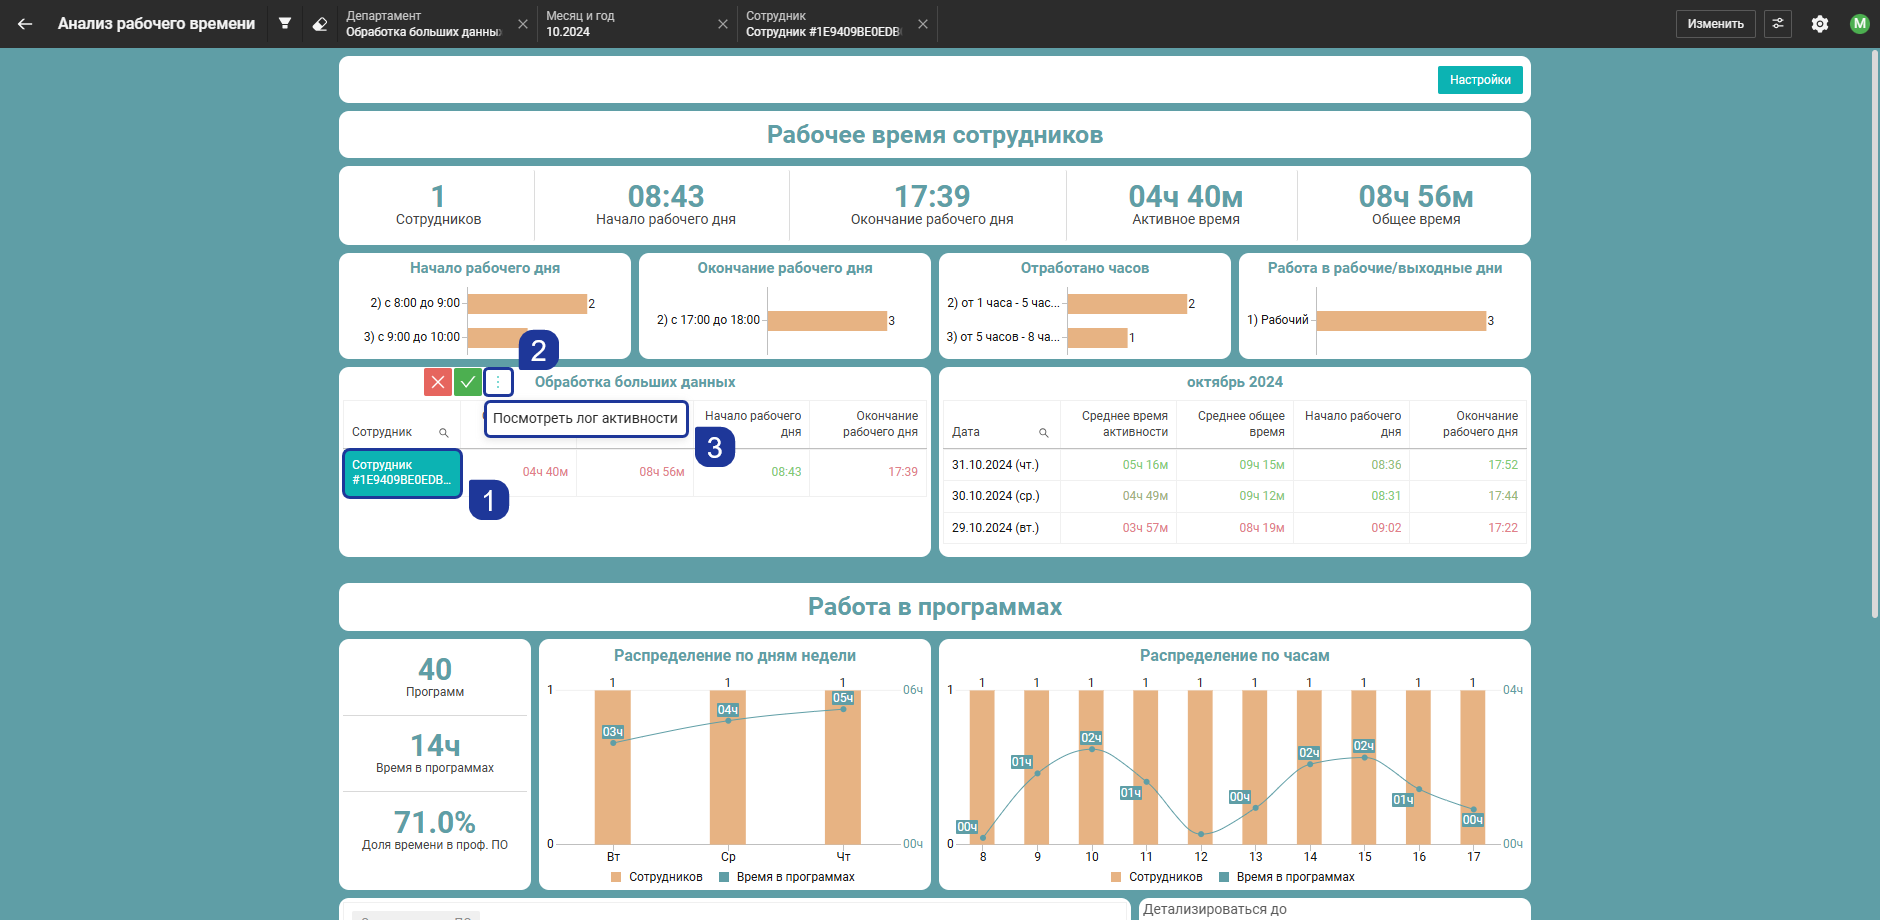Remove the Сотрудник filter chip

point(923,24)
